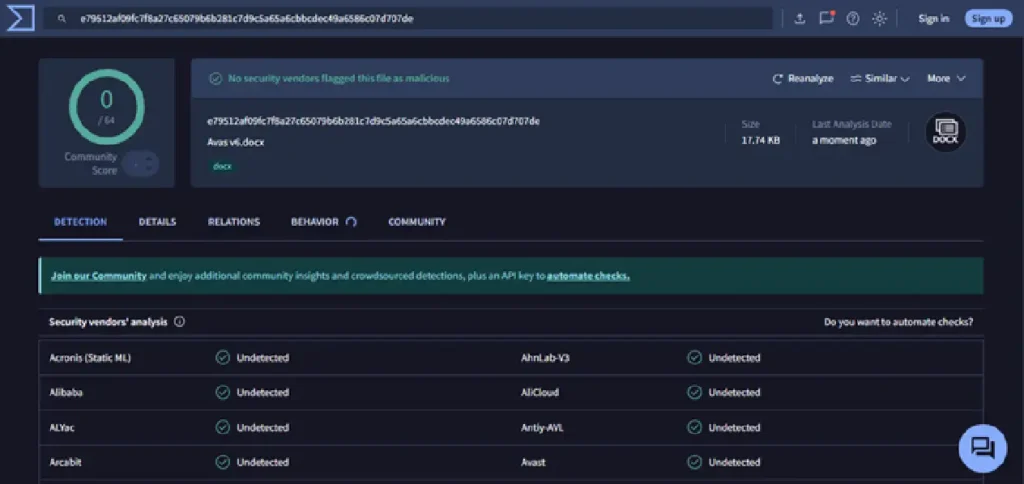The height and width of the screenshot is (484, 1024).
Task: Expand the Similar dropdown
Action: (880, 78)
